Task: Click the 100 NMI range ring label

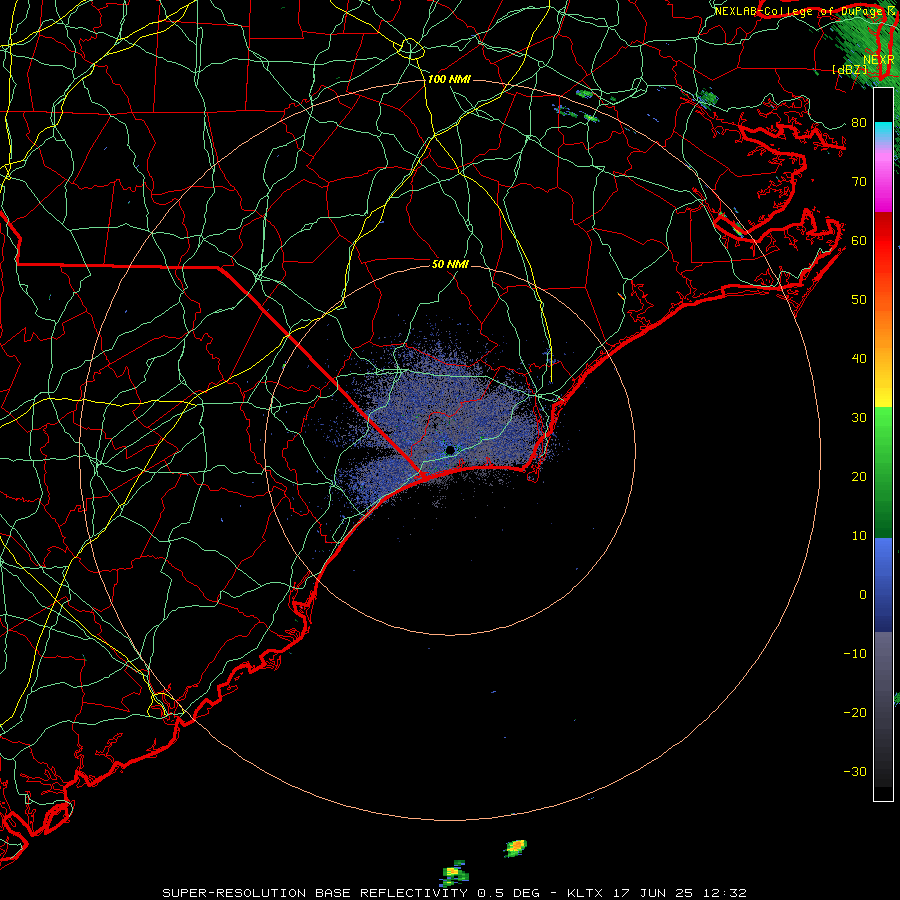Action: pyautogui.click(x=449, y=79)
